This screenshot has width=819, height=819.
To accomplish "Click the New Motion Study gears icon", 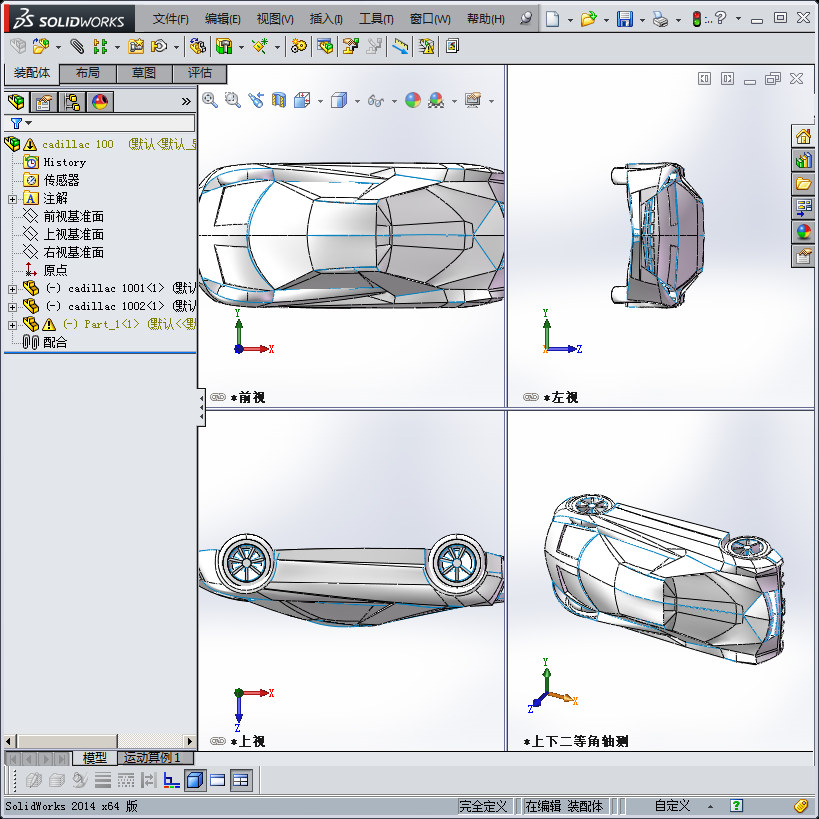I will click(x=299, y=46).
